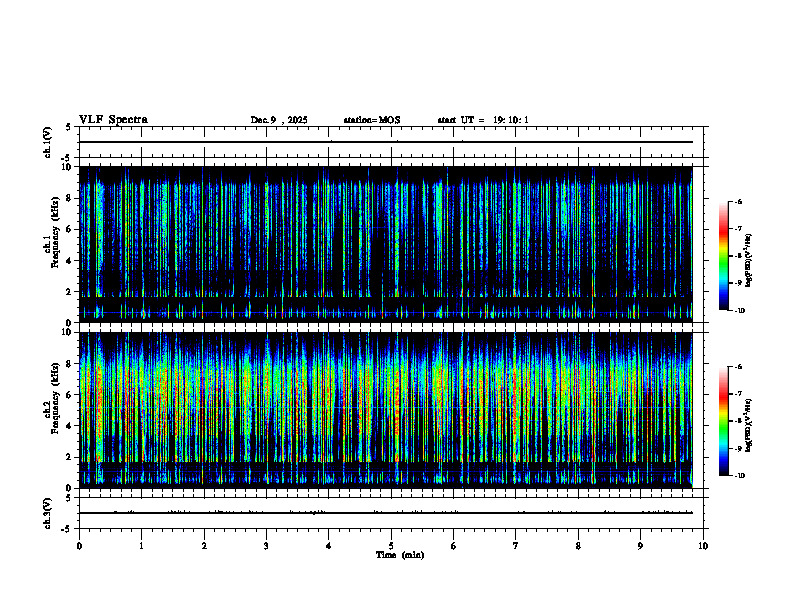
Task: Click the 8 kHz tick on ch.1 axis
Action: coord(70,198)
